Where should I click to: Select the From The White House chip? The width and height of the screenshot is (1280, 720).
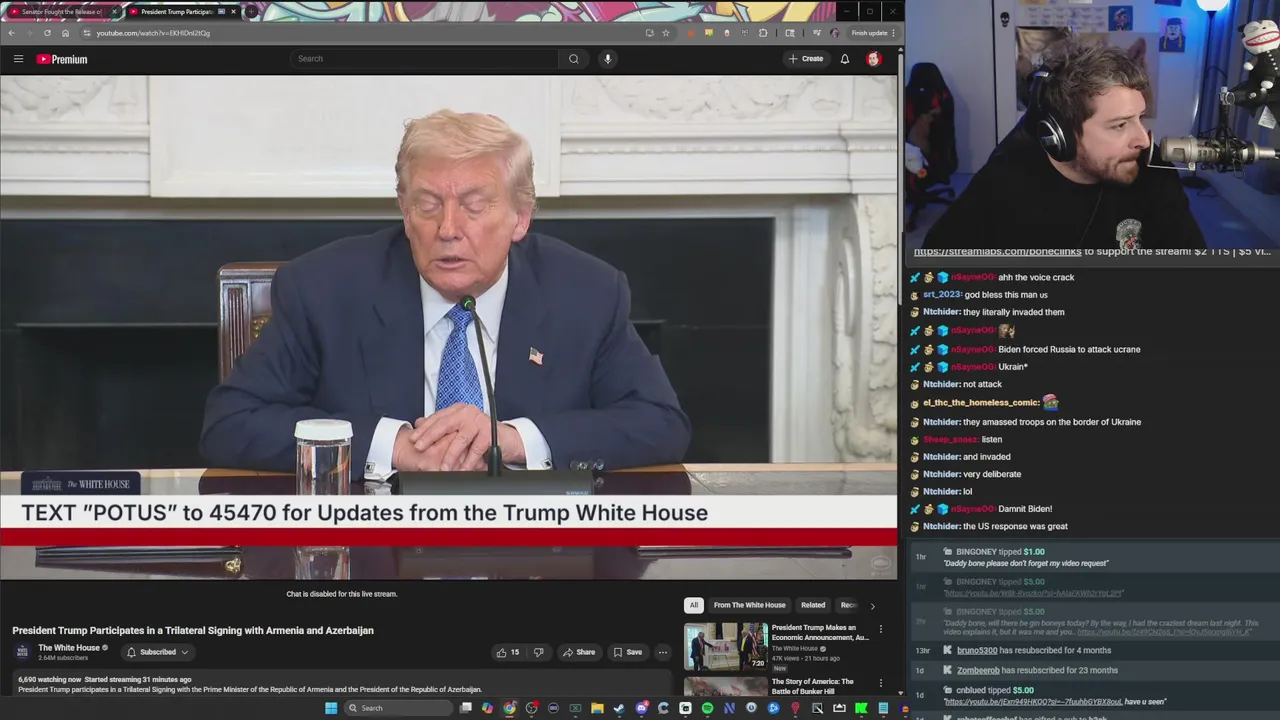749,605
